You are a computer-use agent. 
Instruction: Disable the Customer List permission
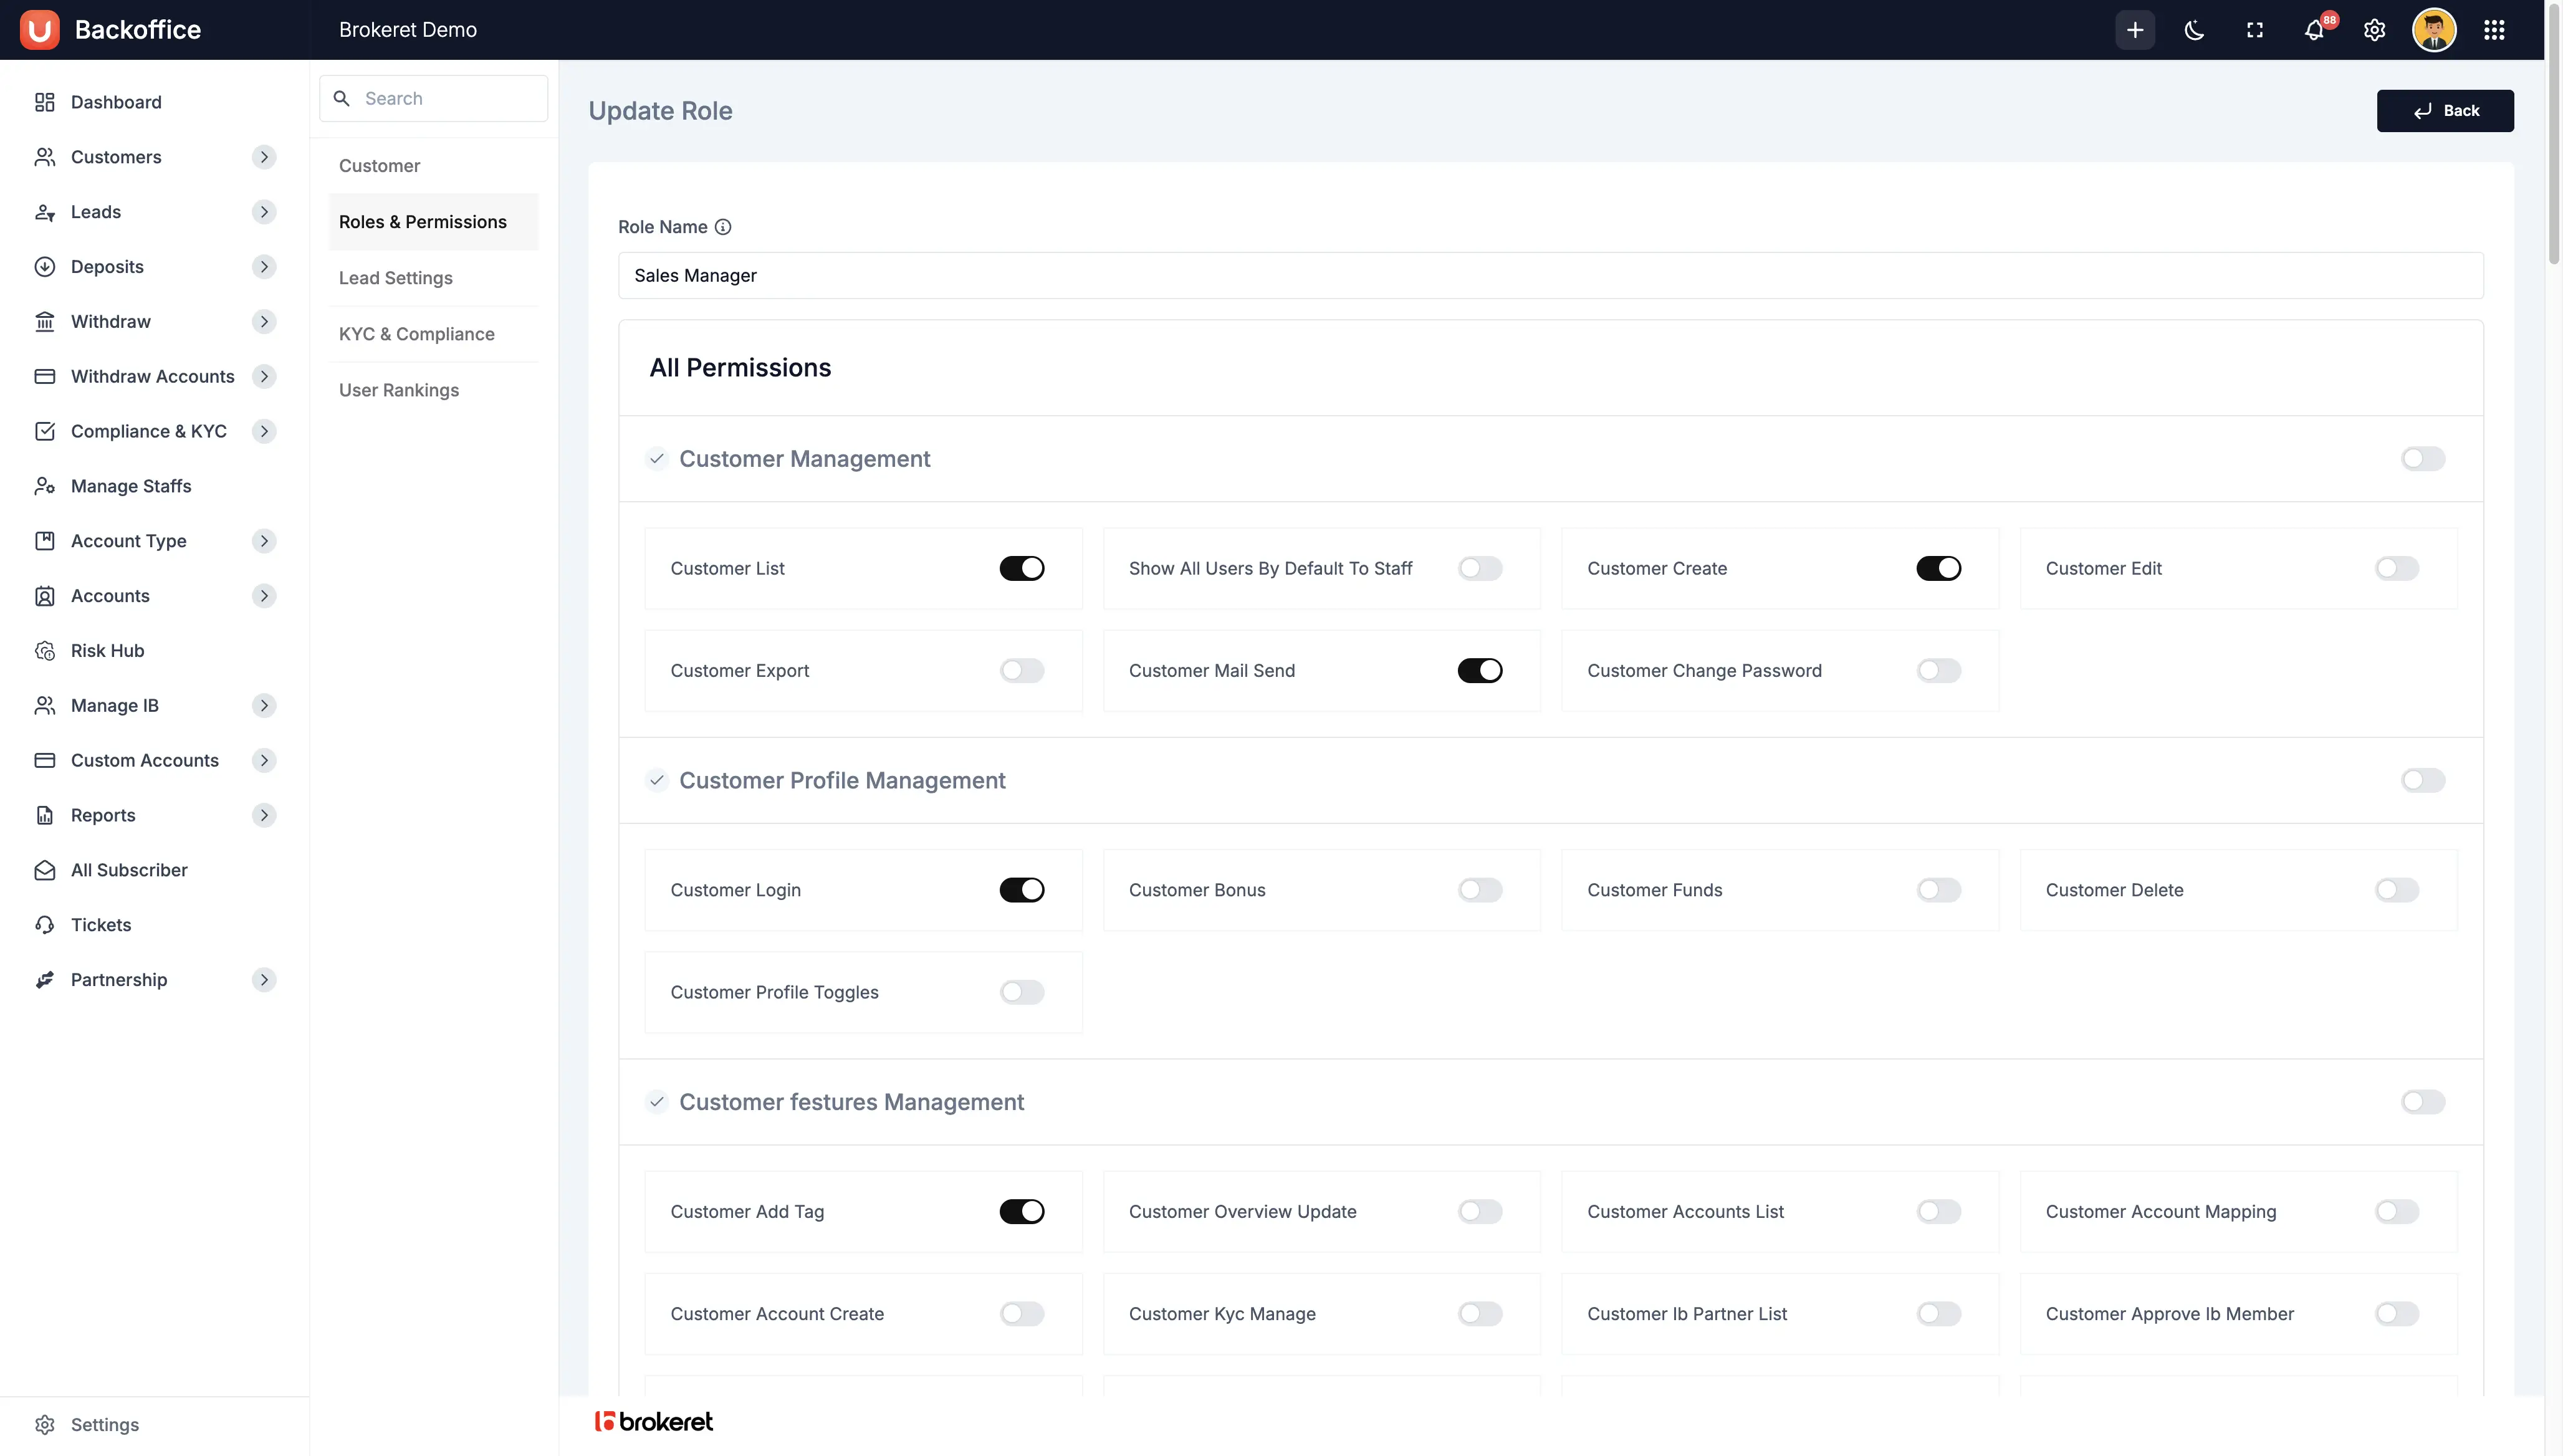pos(1022,568)
